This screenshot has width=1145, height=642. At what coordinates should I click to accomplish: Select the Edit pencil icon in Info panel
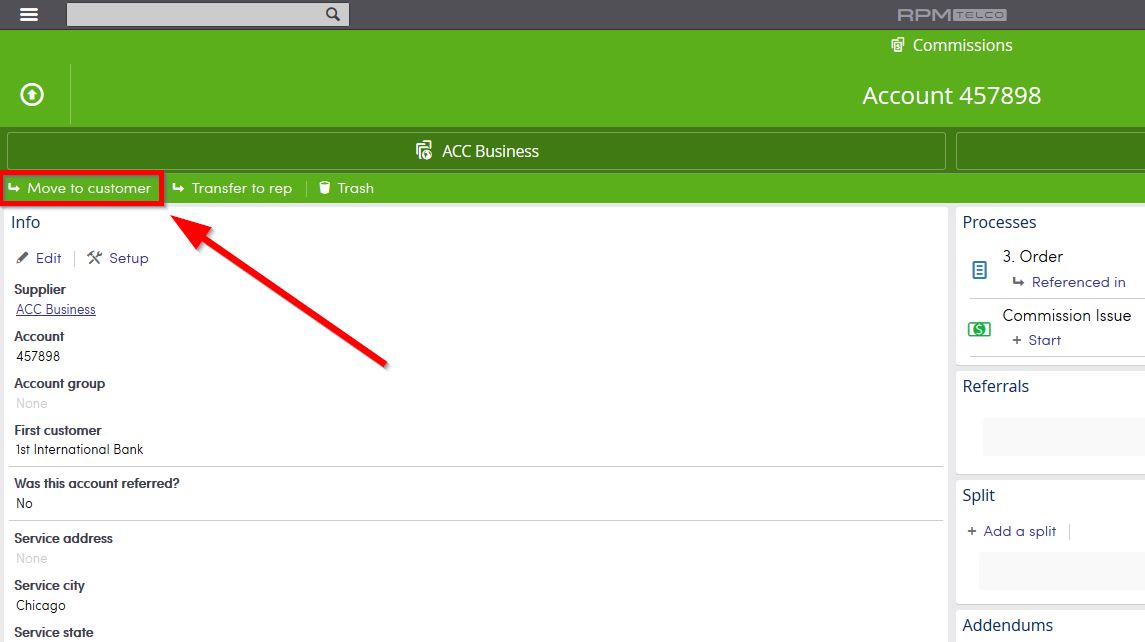(22, 257)
